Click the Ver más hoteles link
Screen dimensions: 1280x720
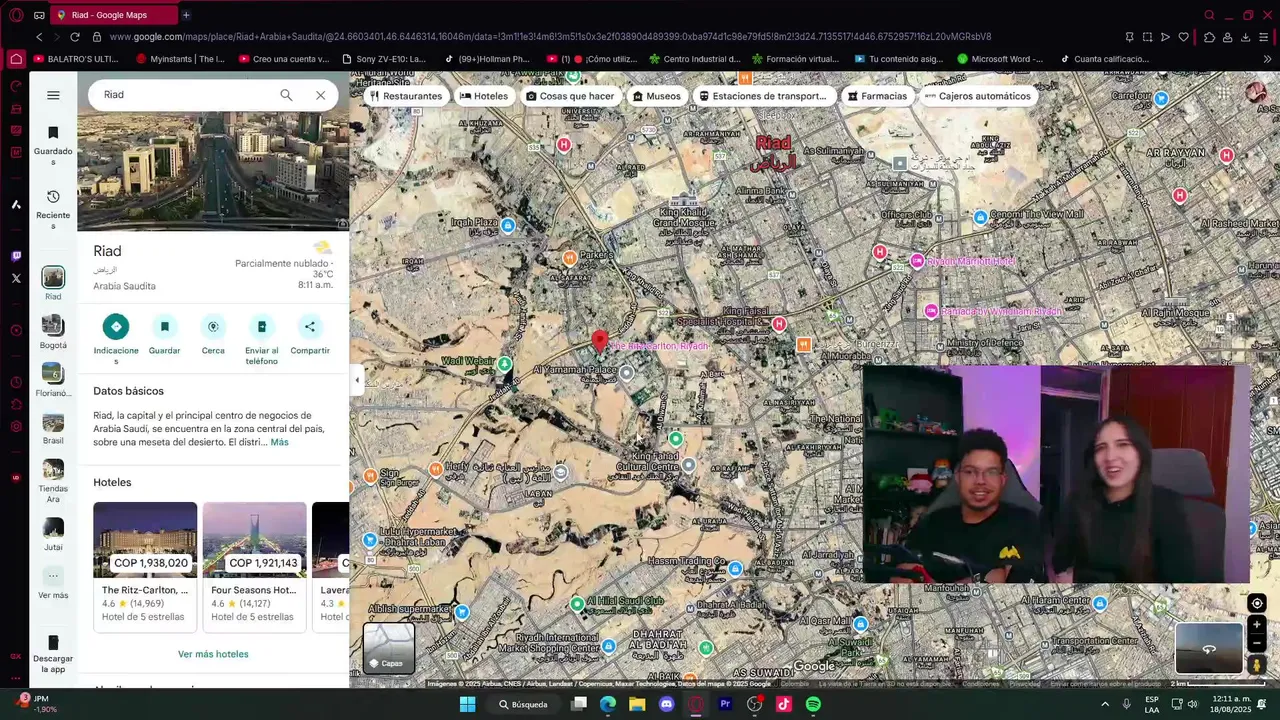point(213,654)
